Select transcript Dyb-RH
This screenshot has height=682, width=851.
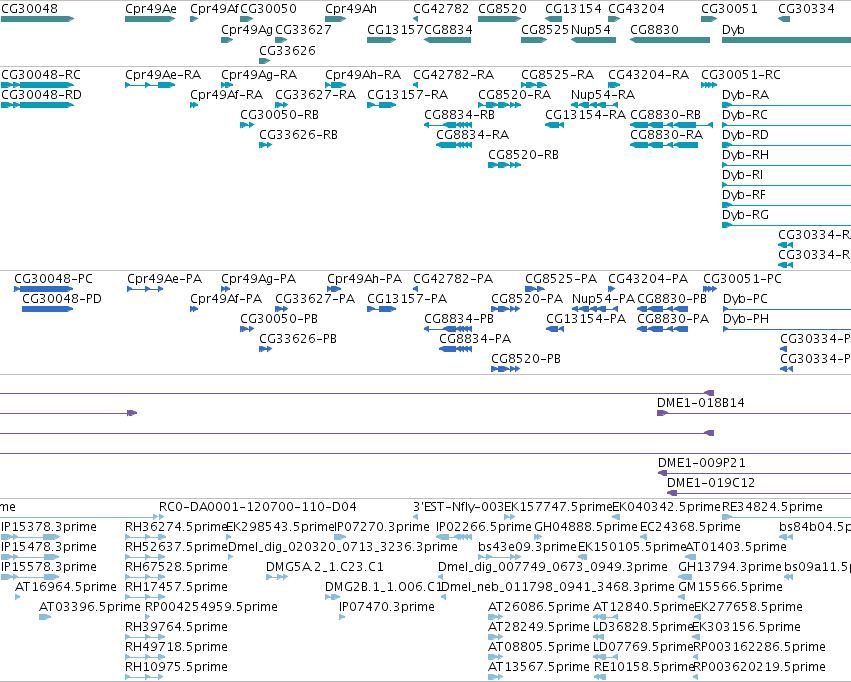745,155
